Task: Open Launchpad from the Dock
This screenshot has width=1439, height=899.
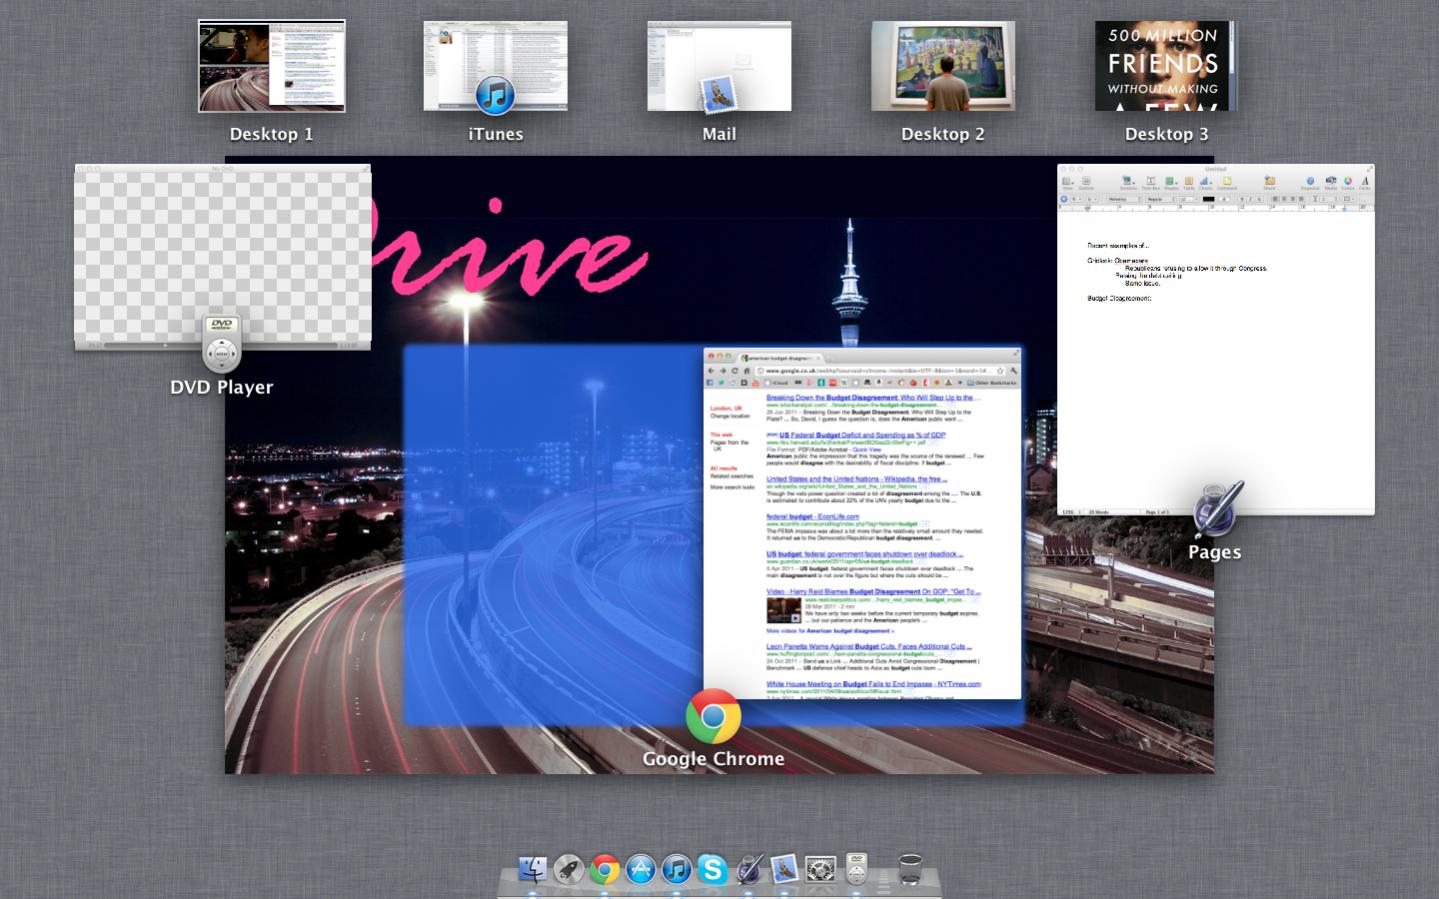Action: pyautogui.click(x=568, y=869)
